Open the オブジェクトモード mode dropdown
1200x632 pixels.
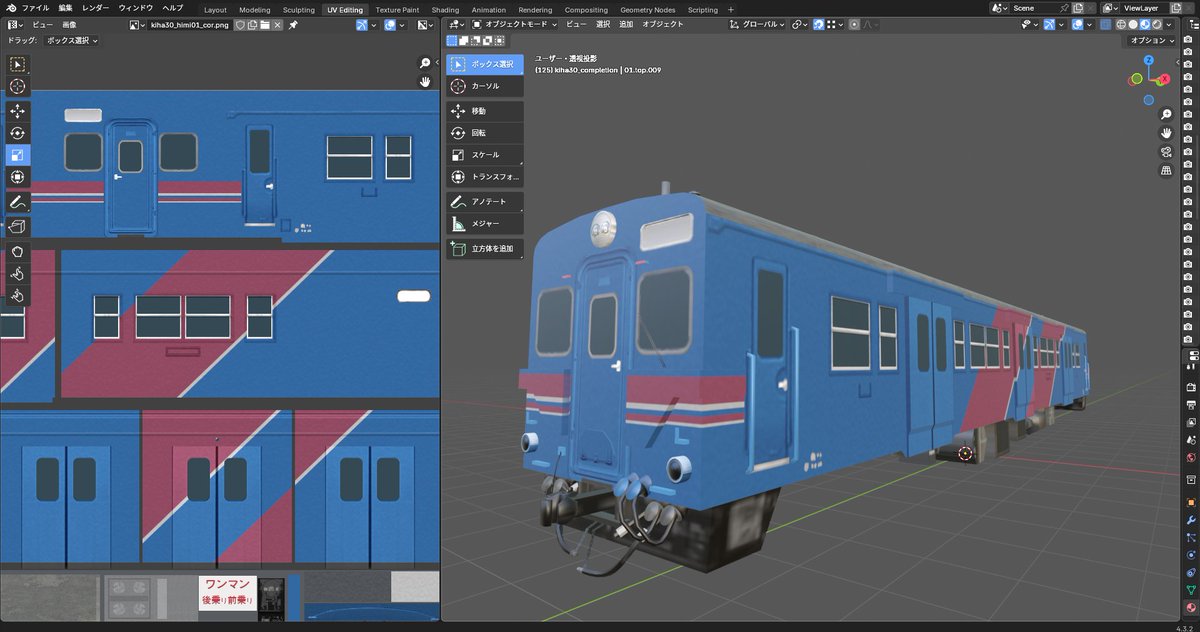(x=514, y=24)
